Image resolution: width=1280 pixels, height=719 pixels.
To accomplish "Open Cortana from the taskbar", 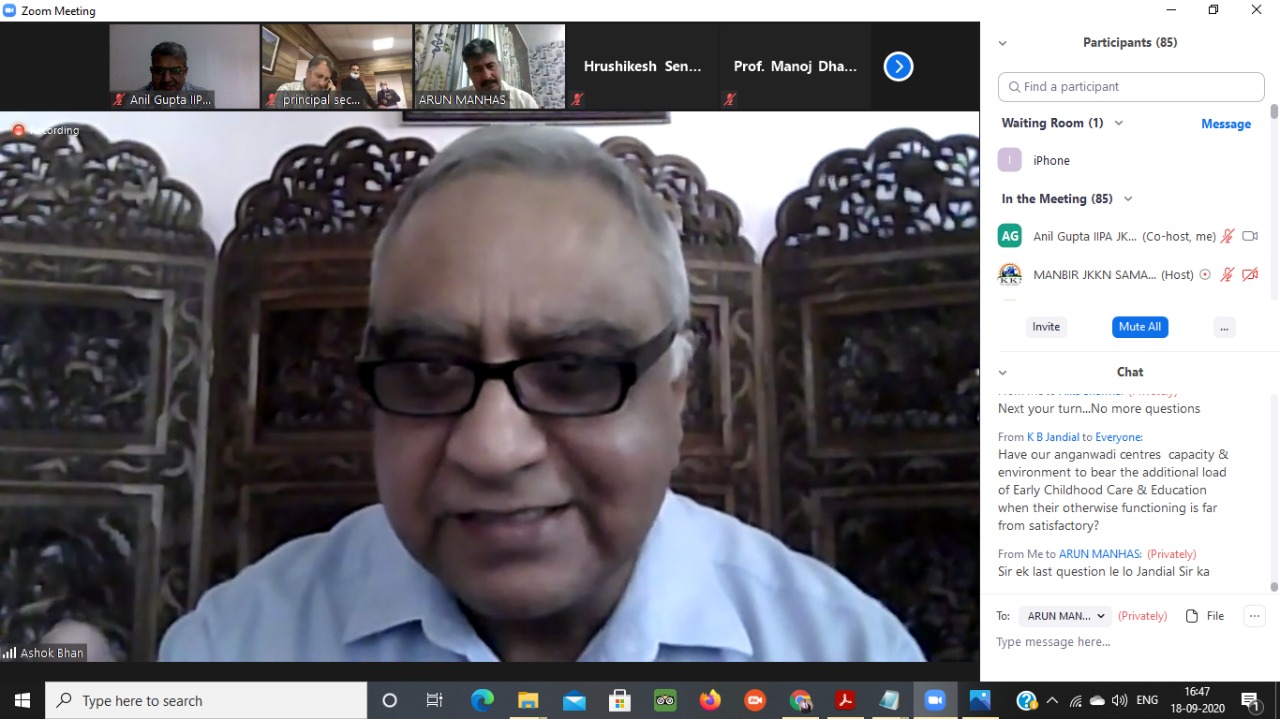I will pyautogui.click(x=390, y=700).
